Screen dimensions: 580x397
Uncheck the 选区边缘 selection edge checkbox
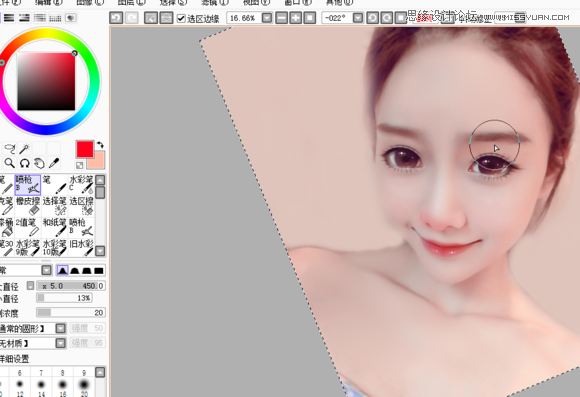pos(181,18)
